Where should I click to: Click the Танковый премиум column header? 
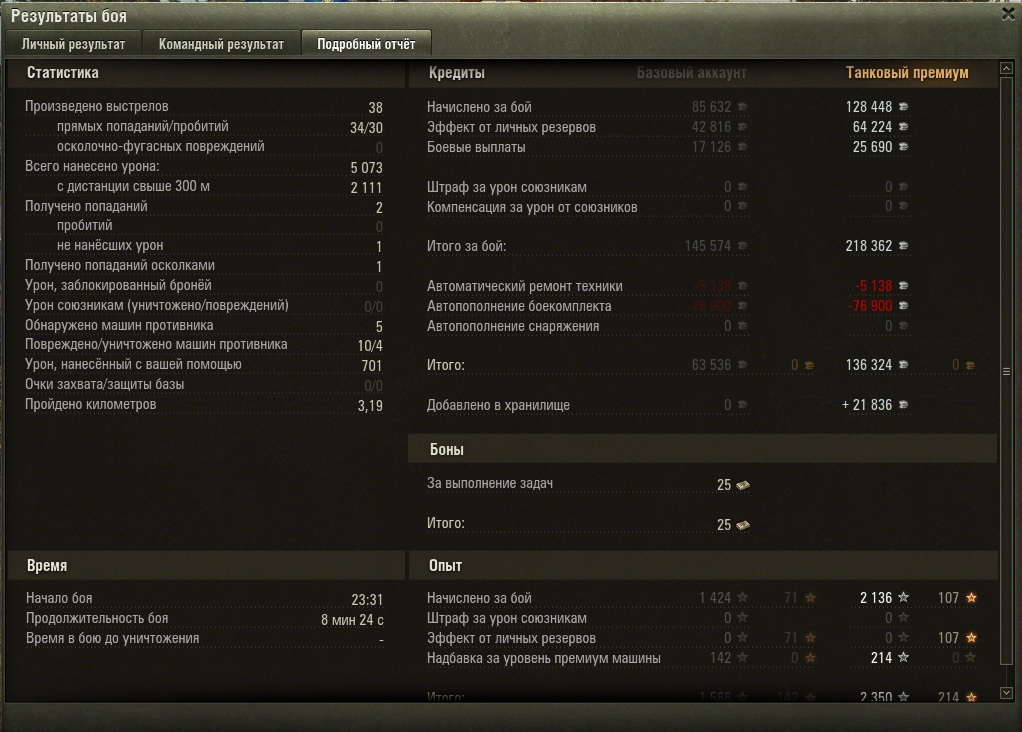tap(907, 72)
